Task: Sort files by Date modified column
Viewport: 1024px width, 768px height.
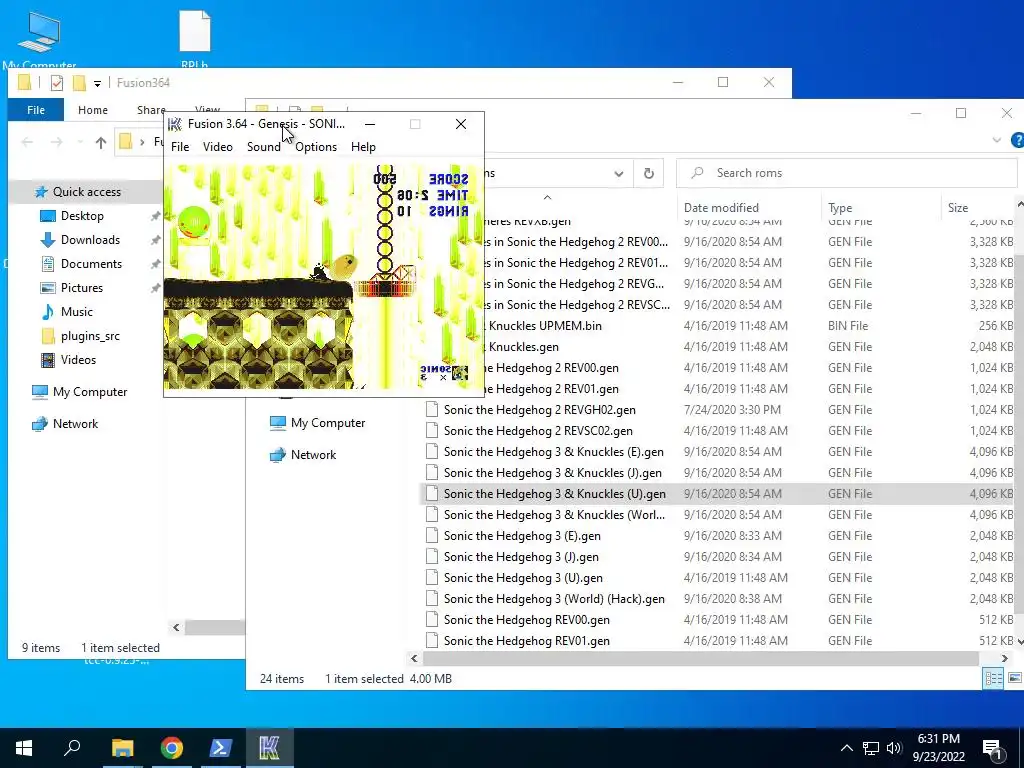Action: pos(721,208)
